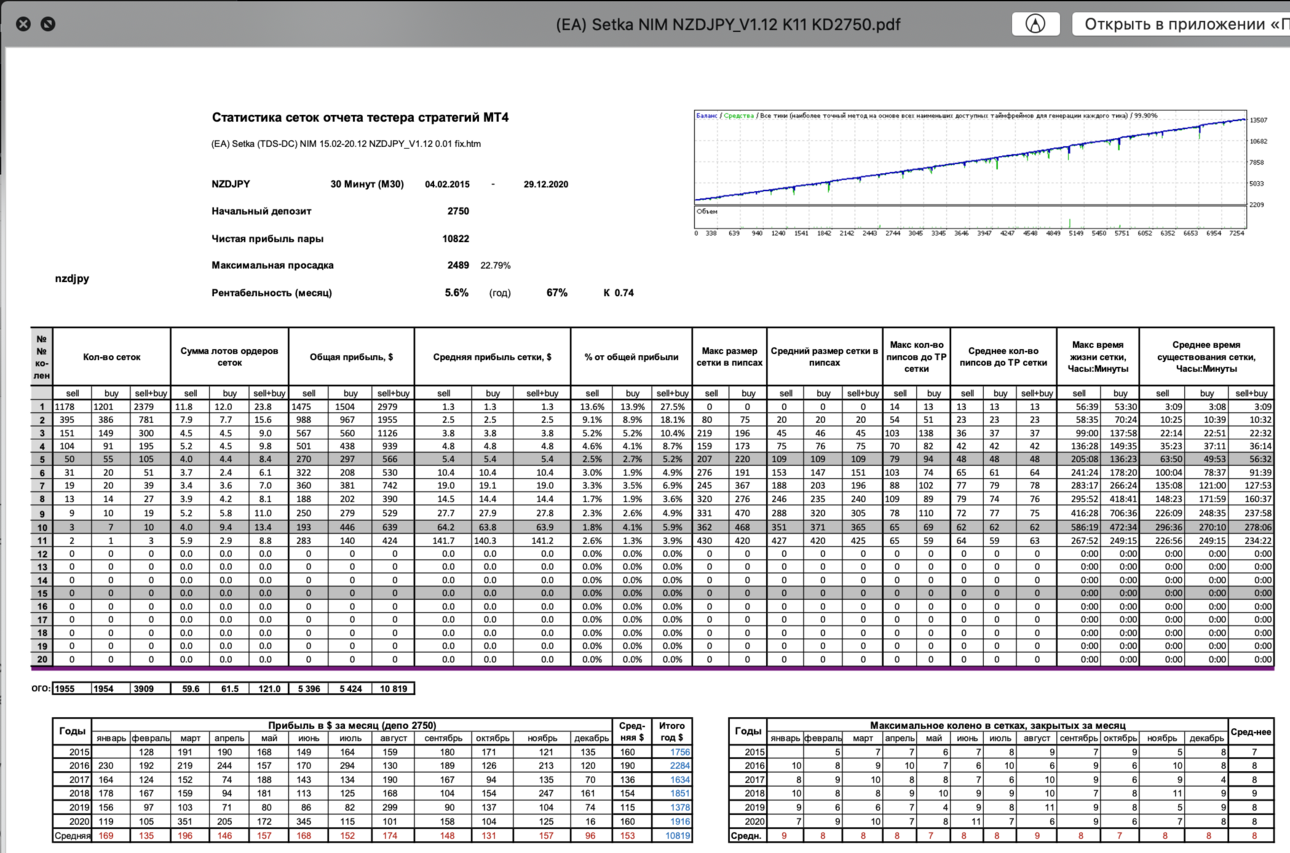The width and height of the screenshot is (1290, 853).
Task: Click the Markup pen icon in title bar
Action: (1035, 24)
